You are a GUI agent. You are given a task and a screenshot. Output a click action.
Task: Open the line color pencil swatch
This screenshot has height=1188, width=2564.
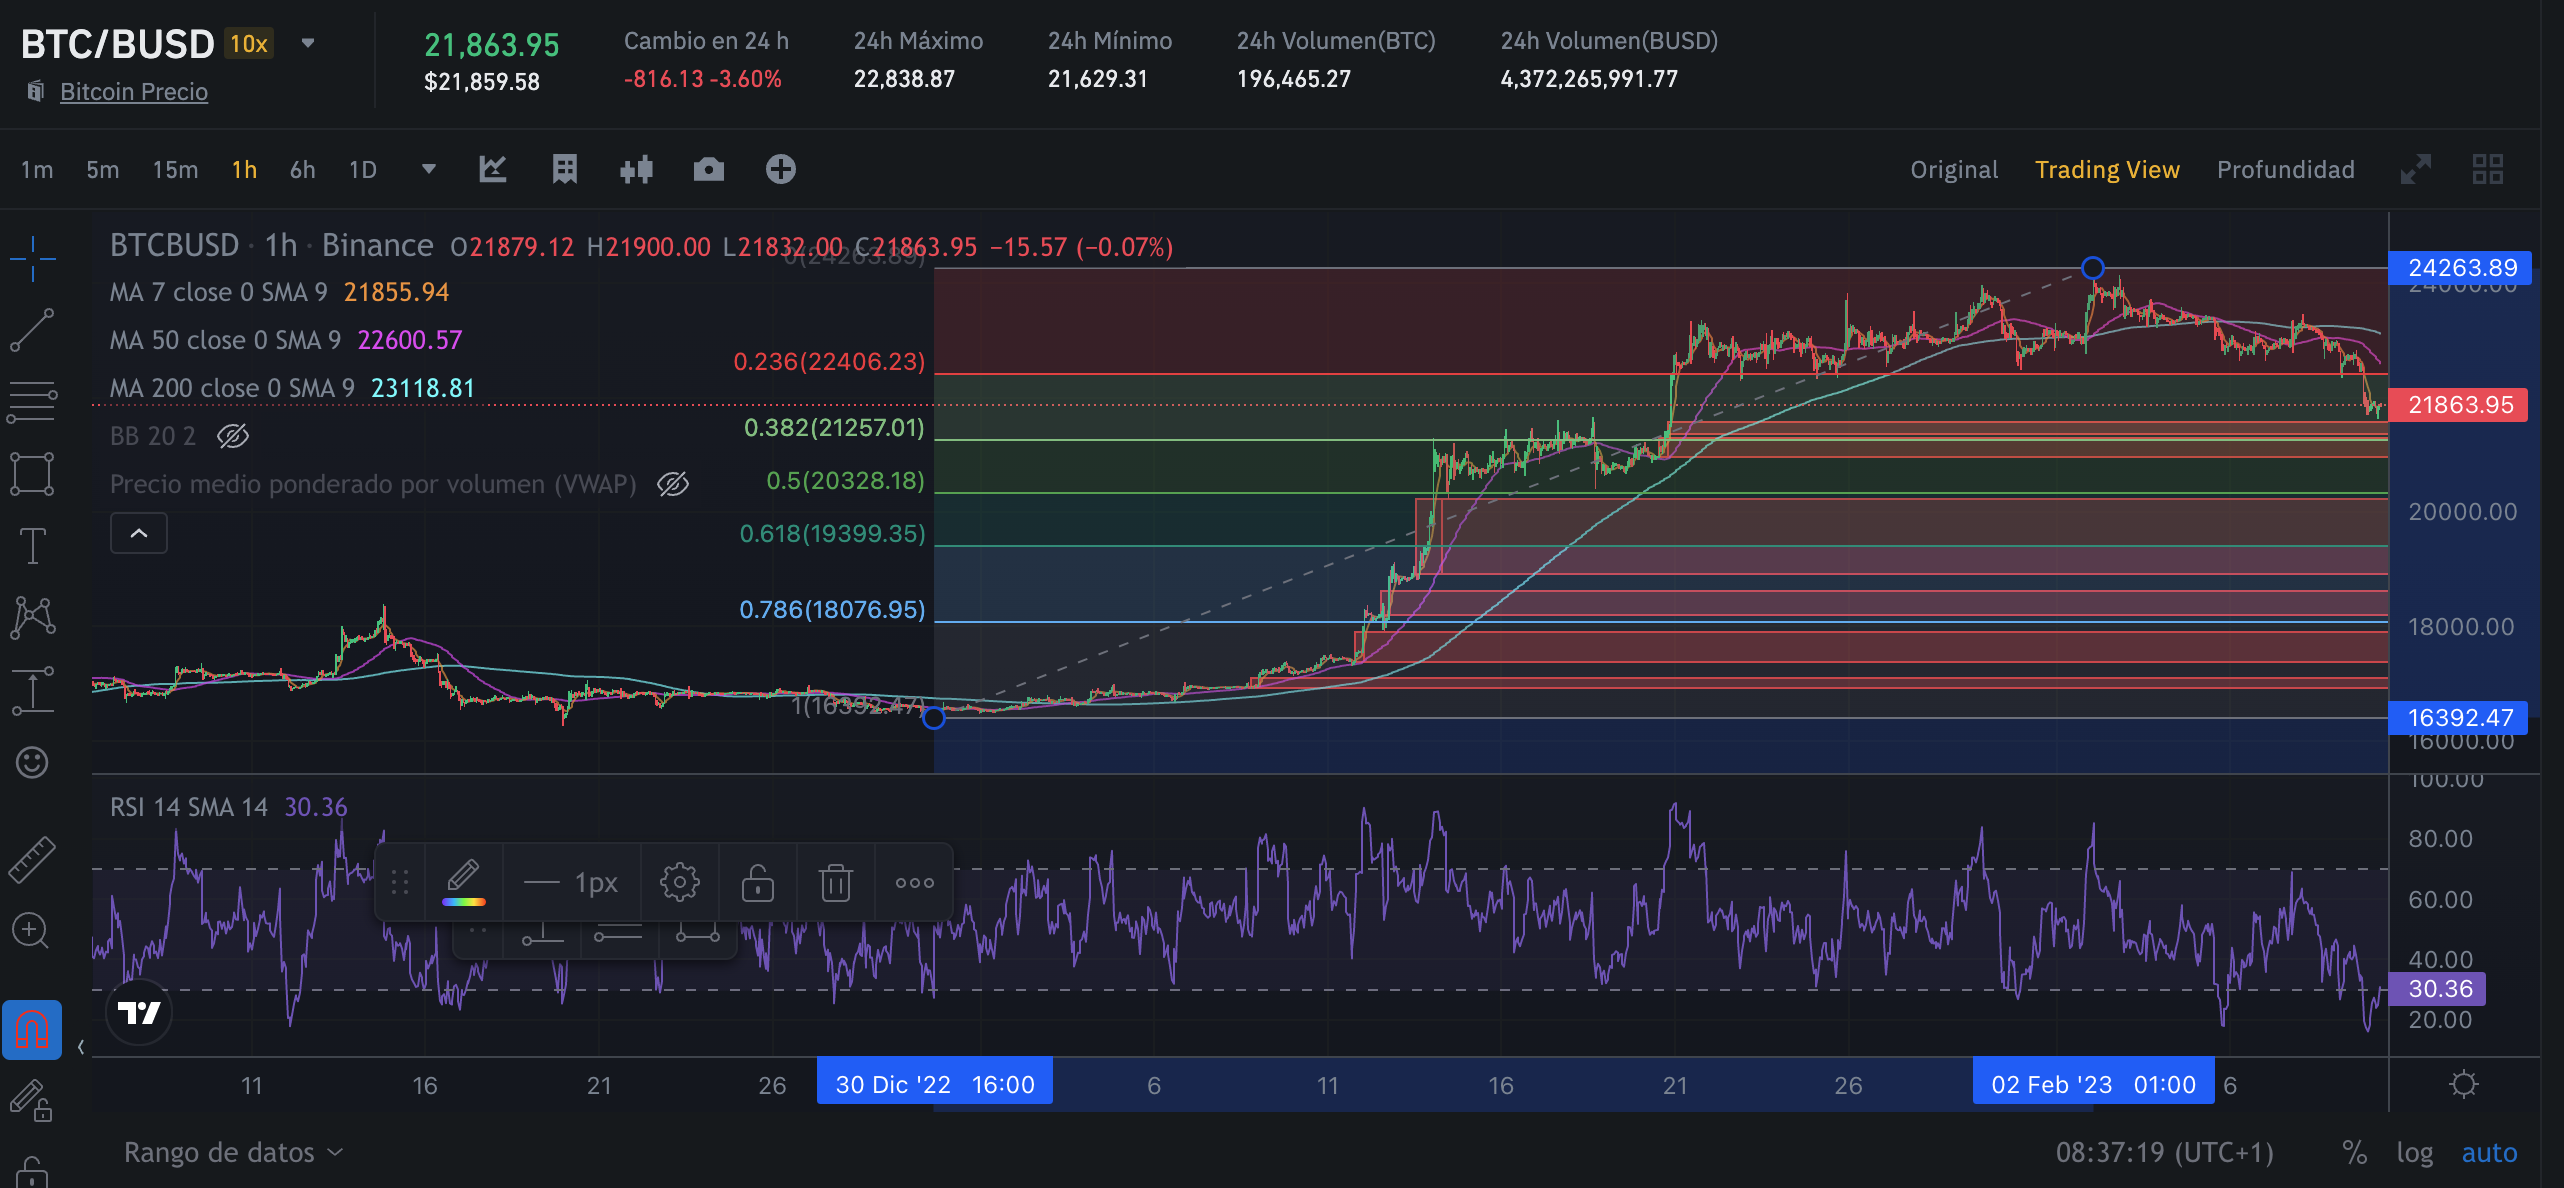463,882
